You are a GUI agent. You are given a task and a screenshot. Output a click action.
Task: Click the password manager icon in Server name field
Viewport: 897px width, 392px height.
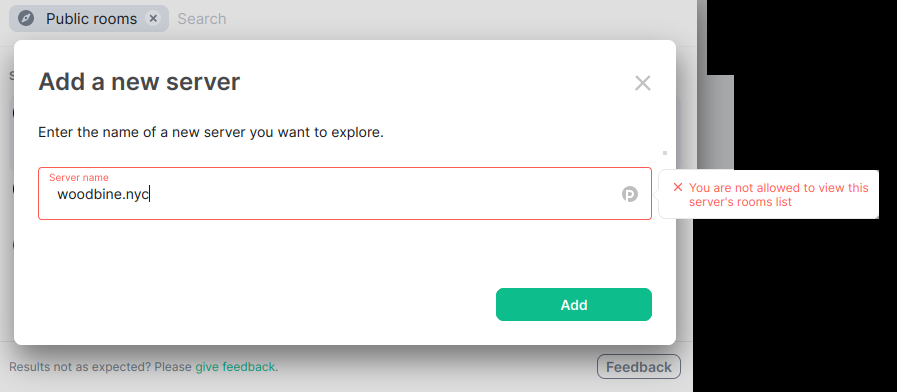[x=630, y=194]
